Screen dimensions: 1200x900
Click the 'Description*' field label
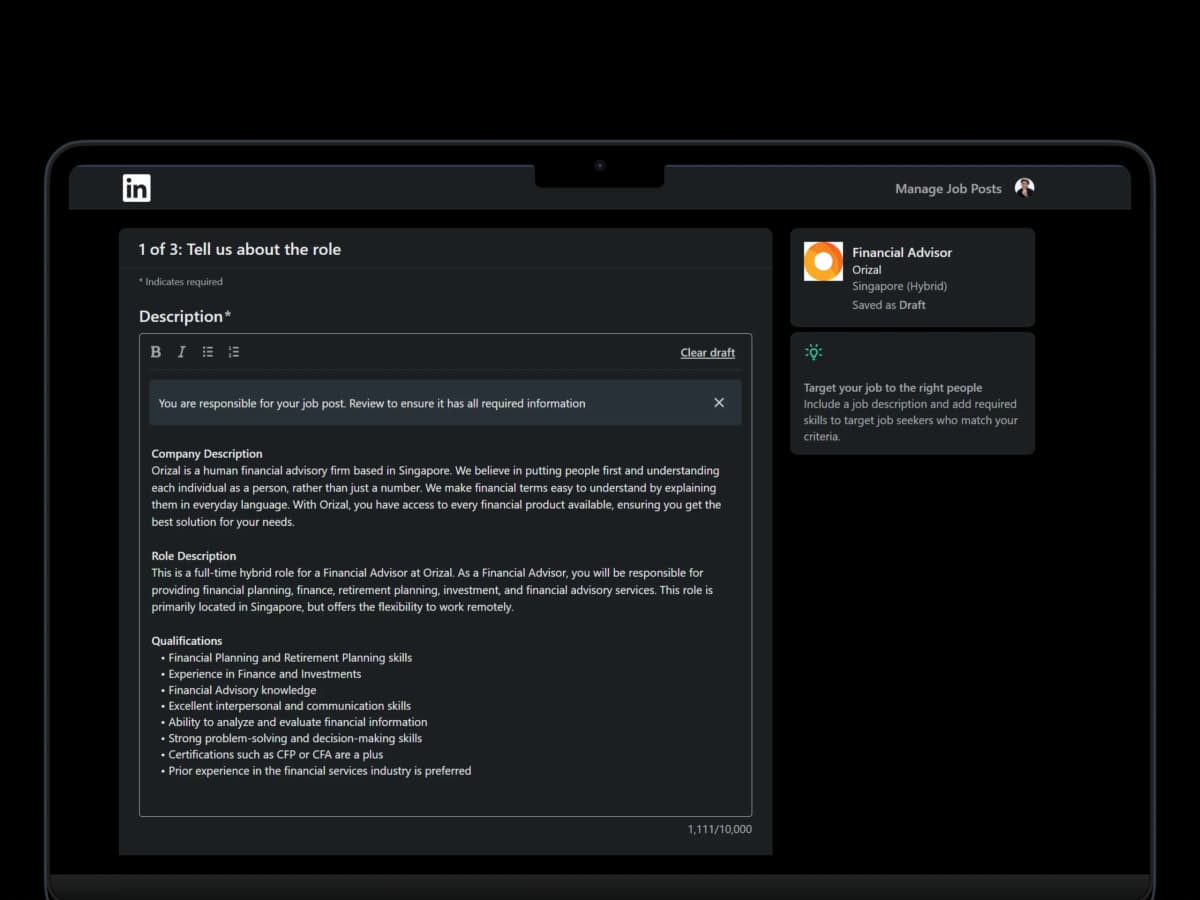185,317
